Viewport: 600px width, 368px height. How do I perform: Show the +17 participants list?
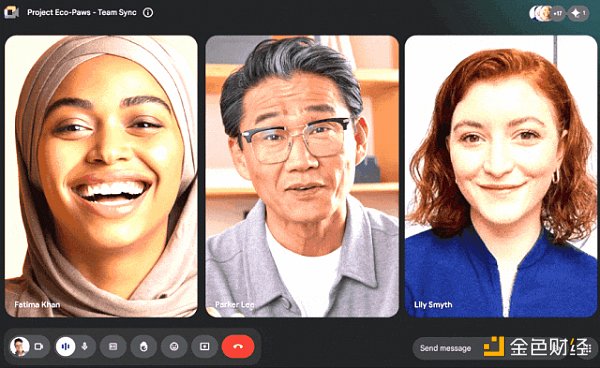tap(558, 13)
